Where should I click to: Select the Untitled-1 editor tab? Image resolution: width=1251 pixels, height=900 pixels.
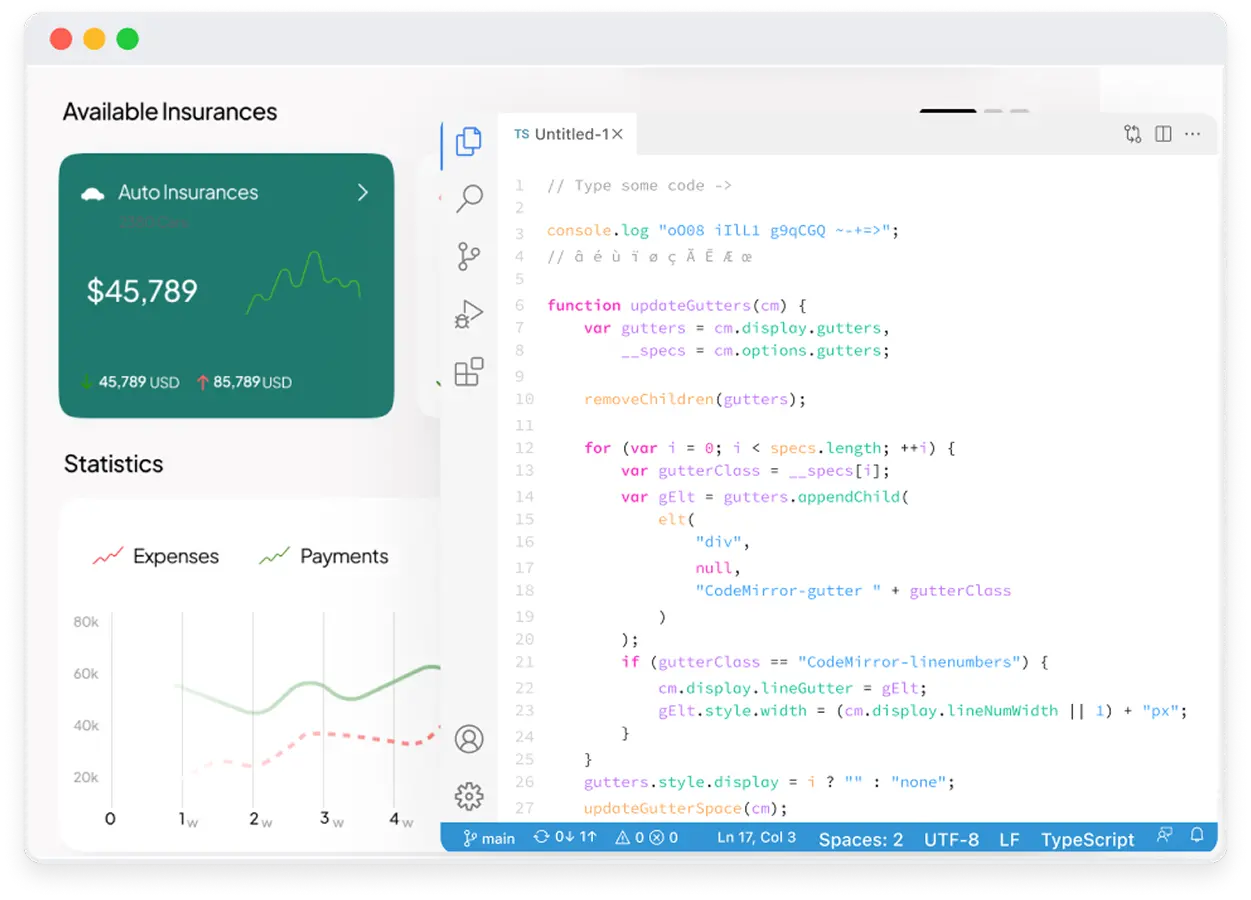point(562,134)
